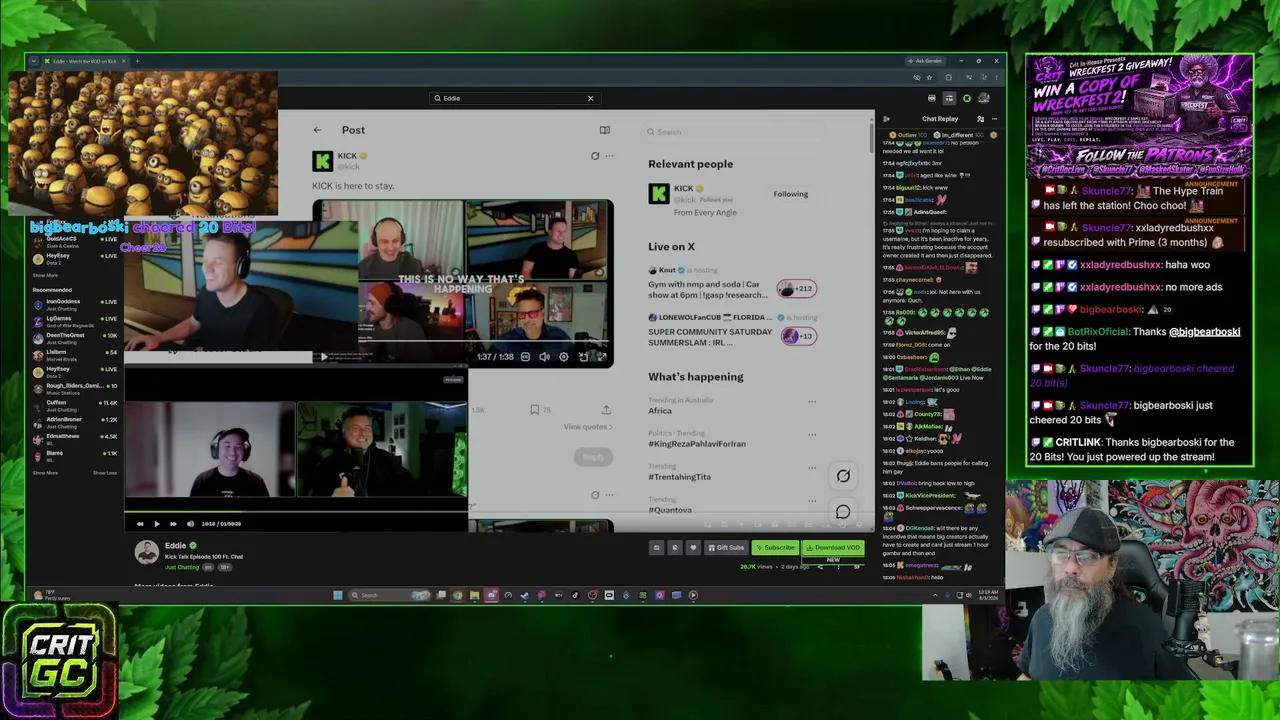Launch Chrome from the taskbar
The height and width of the screenshot is (720, 1280).
[458, 595]
